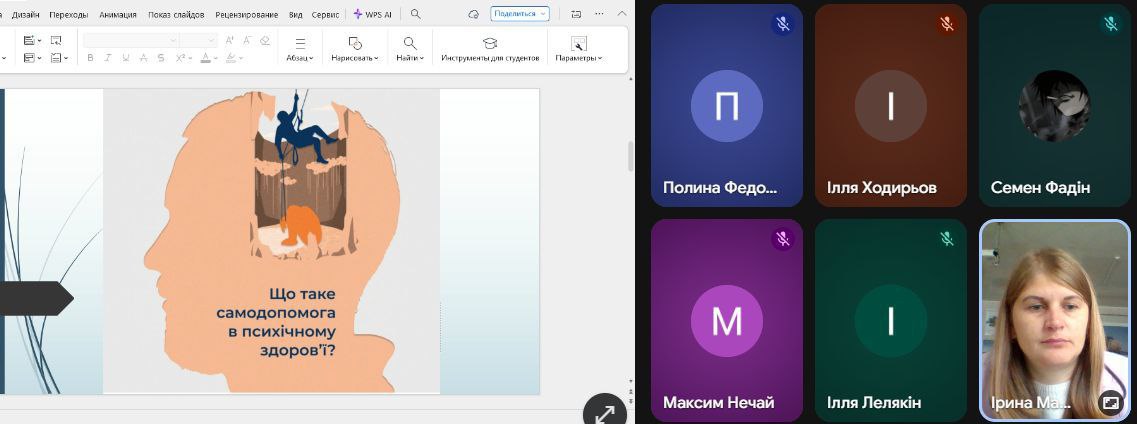Click muted mic icon on Ілля Ходирьов tile
The image size is (1137, 424).
[946, 24]
